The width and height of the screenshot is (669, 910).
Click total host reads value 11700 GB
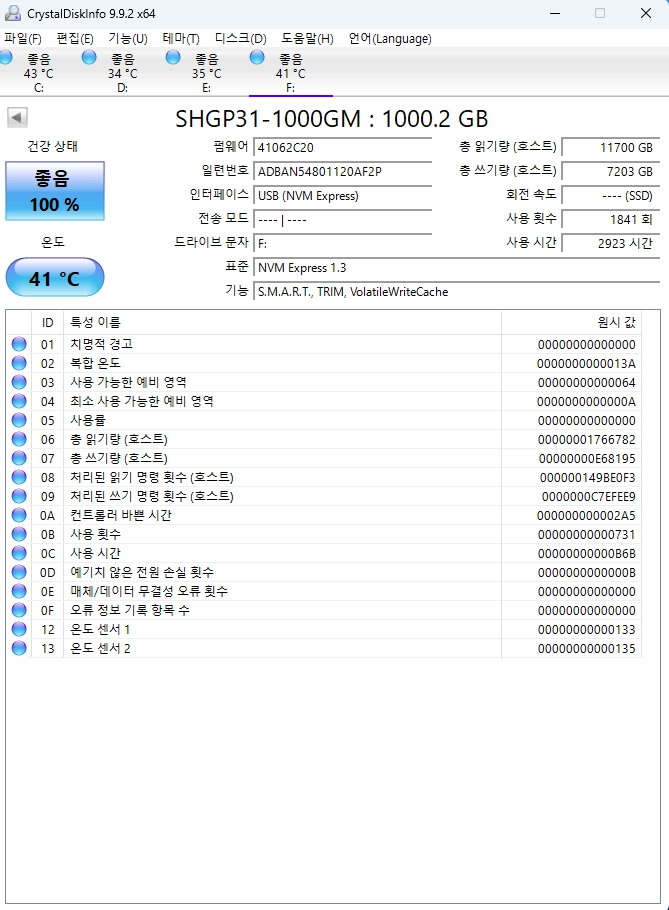coord(611,147)
